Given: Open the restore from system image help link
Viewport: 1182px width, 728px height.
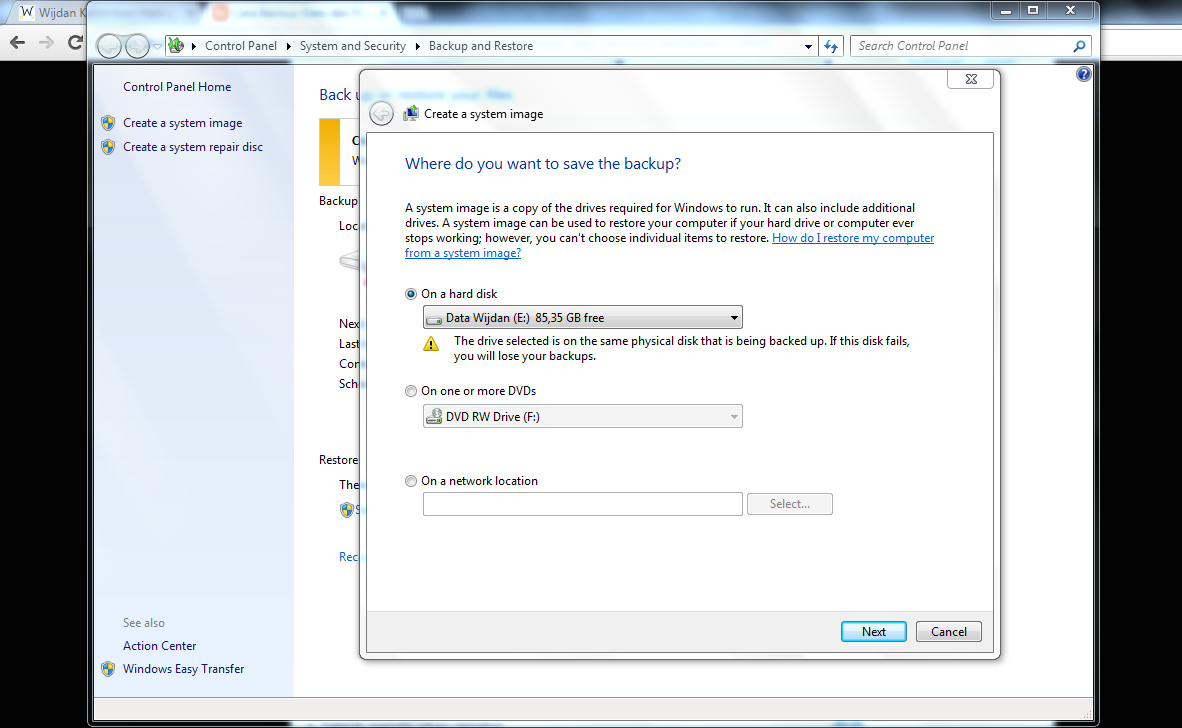Looking at the screenshot, I should tap(853, 237).
